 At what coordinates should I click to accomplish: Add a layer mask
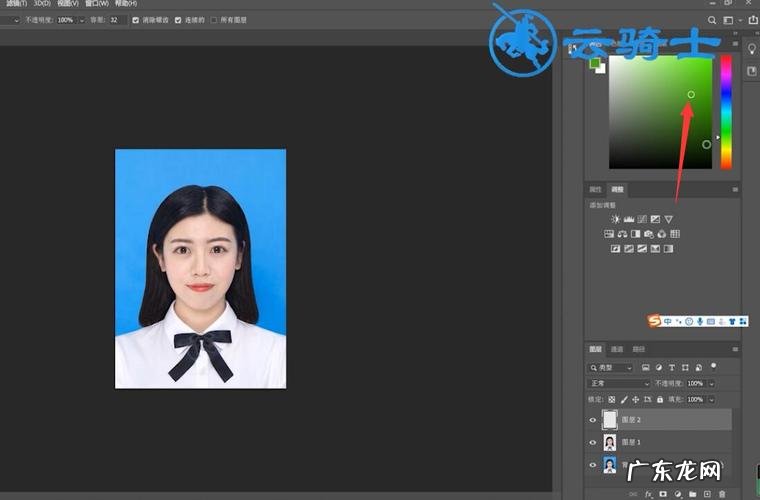[663, 494]
